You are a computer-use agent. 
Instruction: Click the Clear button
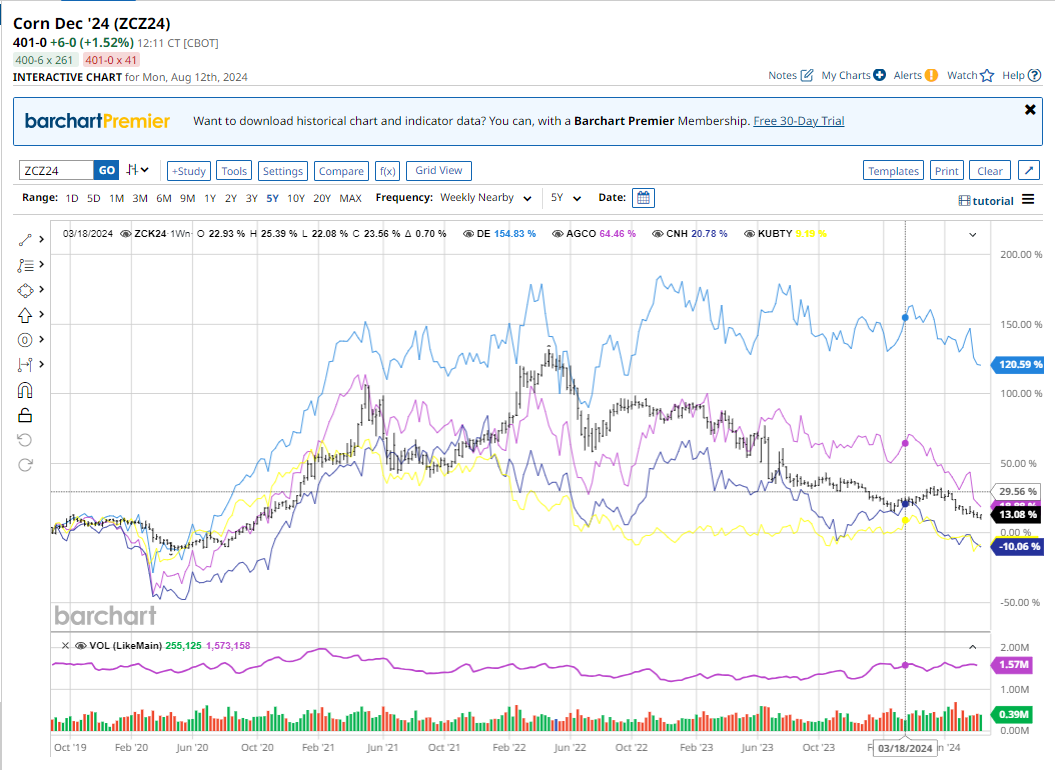(x=990, y=171)
